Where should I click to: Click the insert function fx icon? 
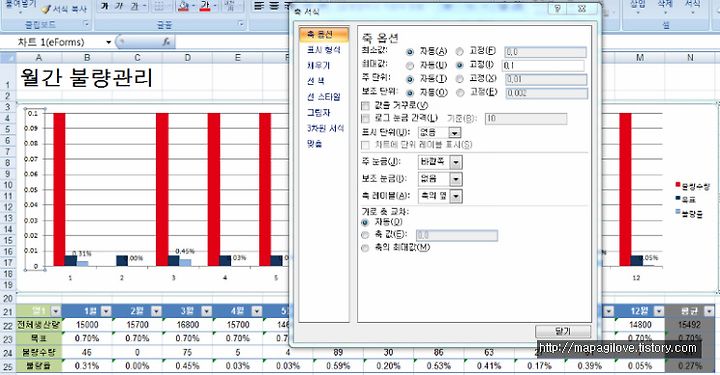[x=166, y=42]
